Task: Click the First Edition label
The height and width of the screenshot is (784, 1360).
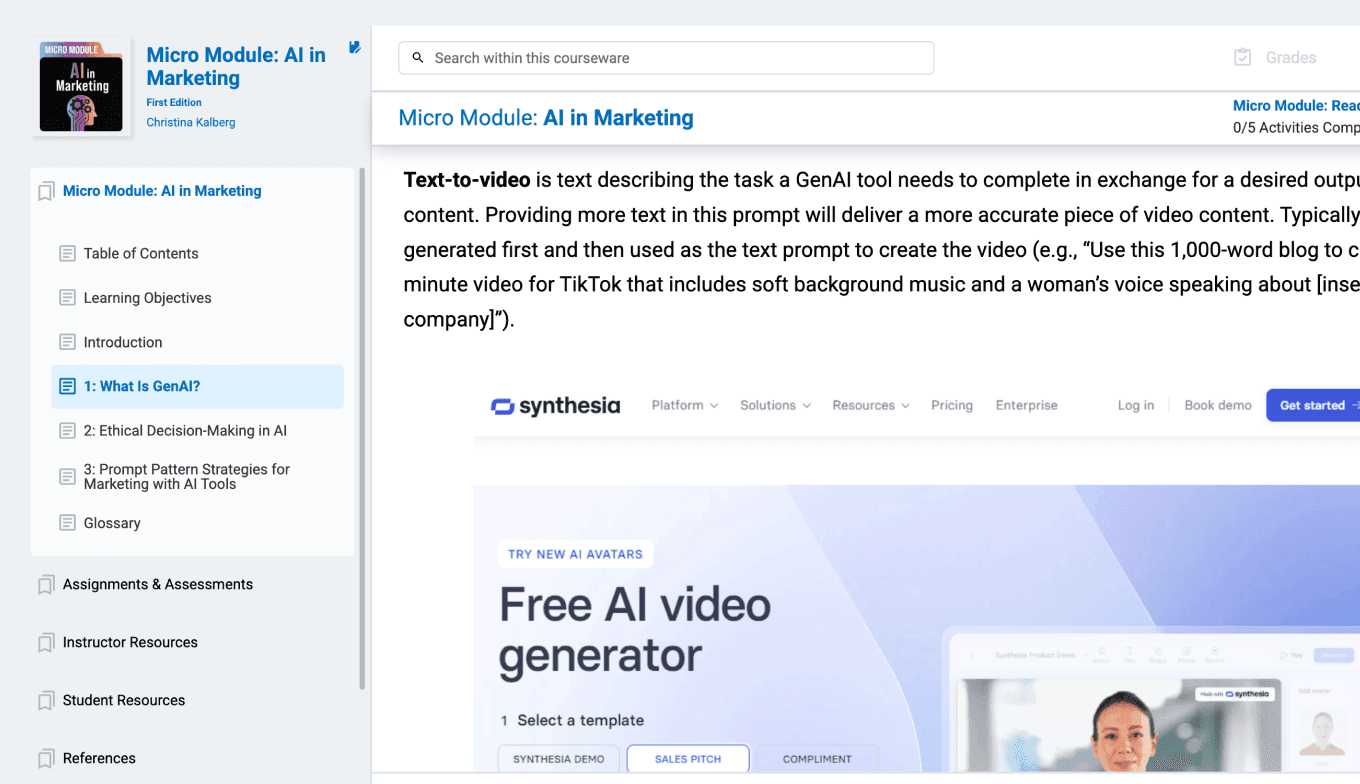Action: click(174, 102)
